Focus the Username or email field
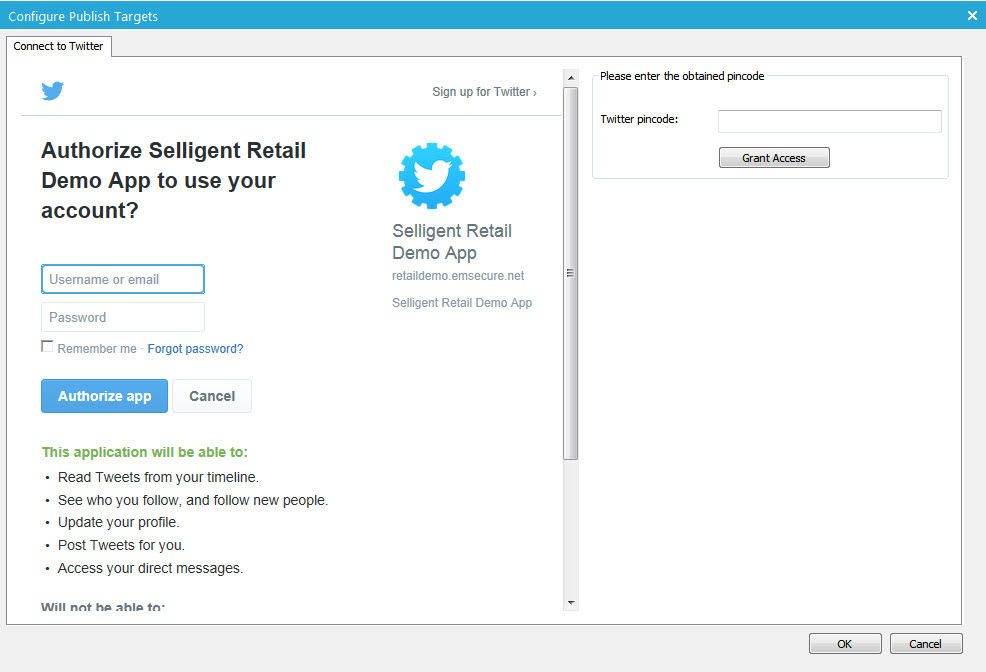 coord(123,279)
